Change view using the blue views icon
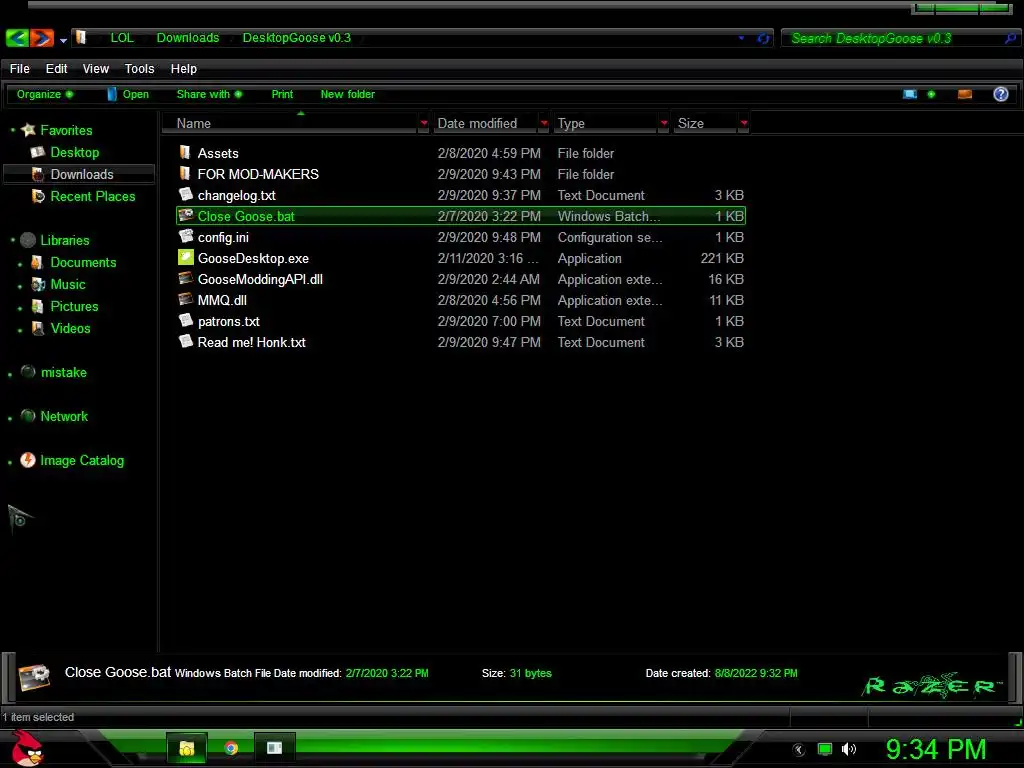 [x=910, y=95]
